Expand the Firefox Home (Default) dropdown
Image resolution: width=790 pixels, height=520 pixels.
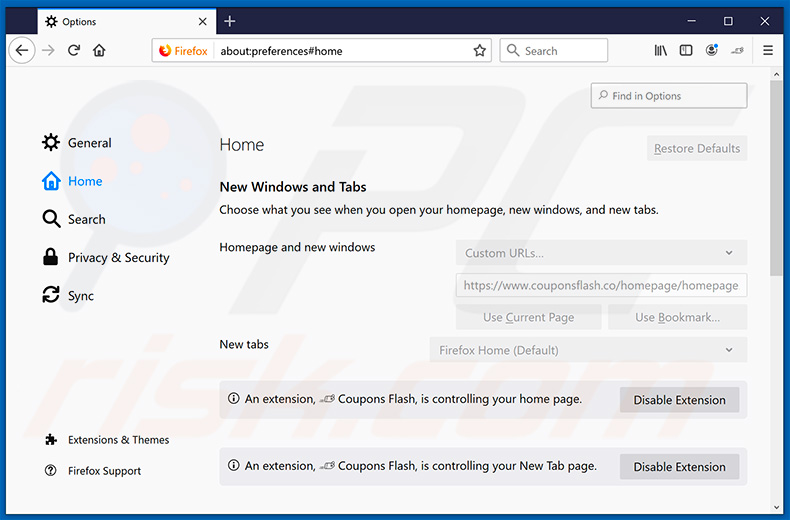(x=588, y=350)
